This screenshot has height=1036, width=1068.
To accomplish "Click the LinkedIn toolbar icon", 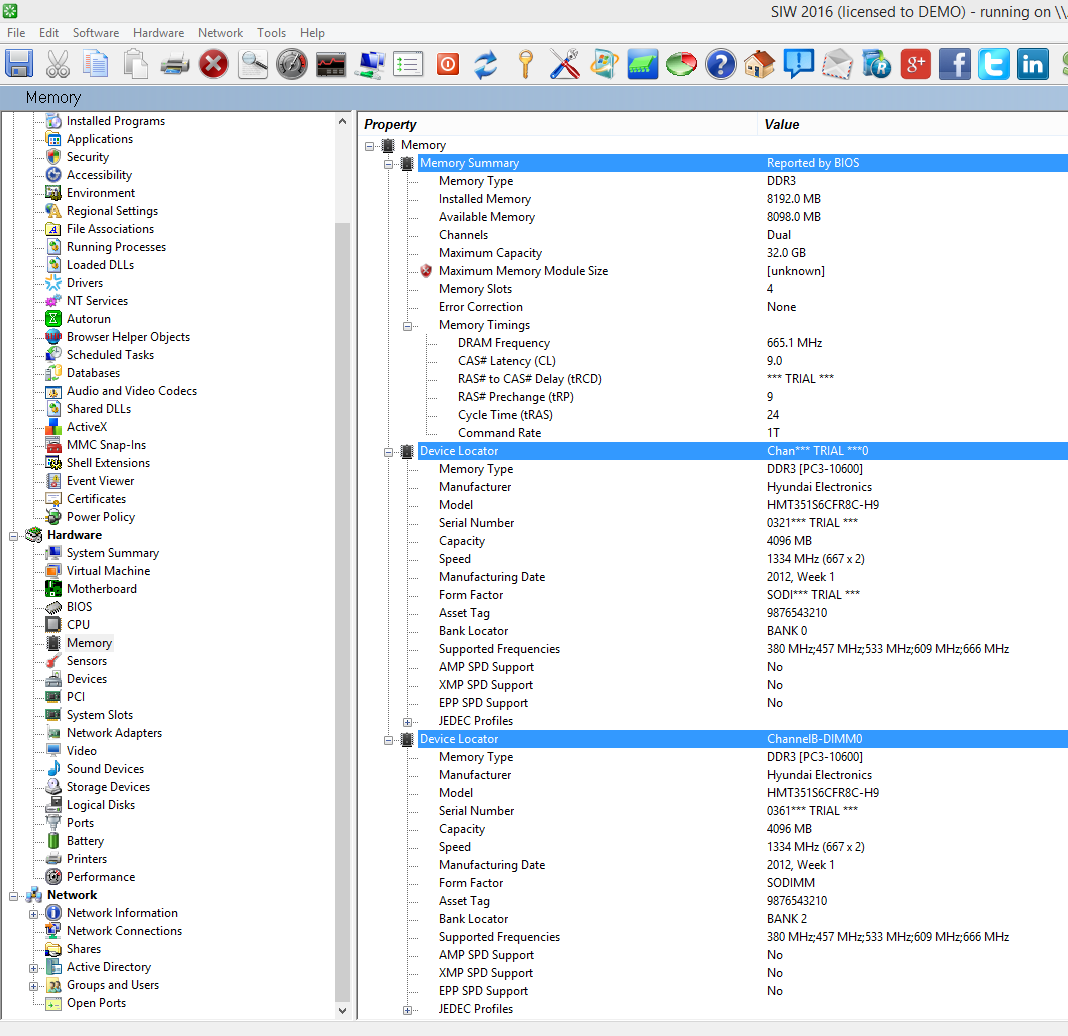I will pyautogui.click(x=1033, y=64).
